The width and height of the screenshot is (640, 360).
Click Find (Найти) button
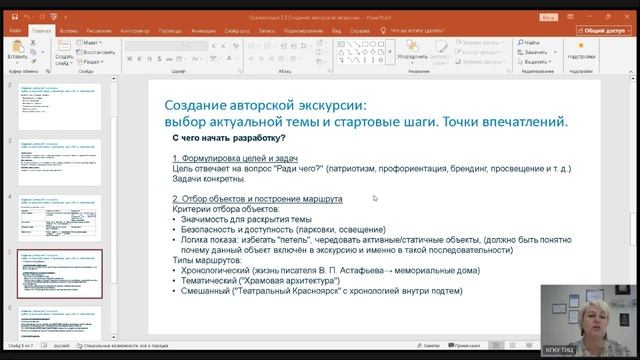tap(529, 42)
